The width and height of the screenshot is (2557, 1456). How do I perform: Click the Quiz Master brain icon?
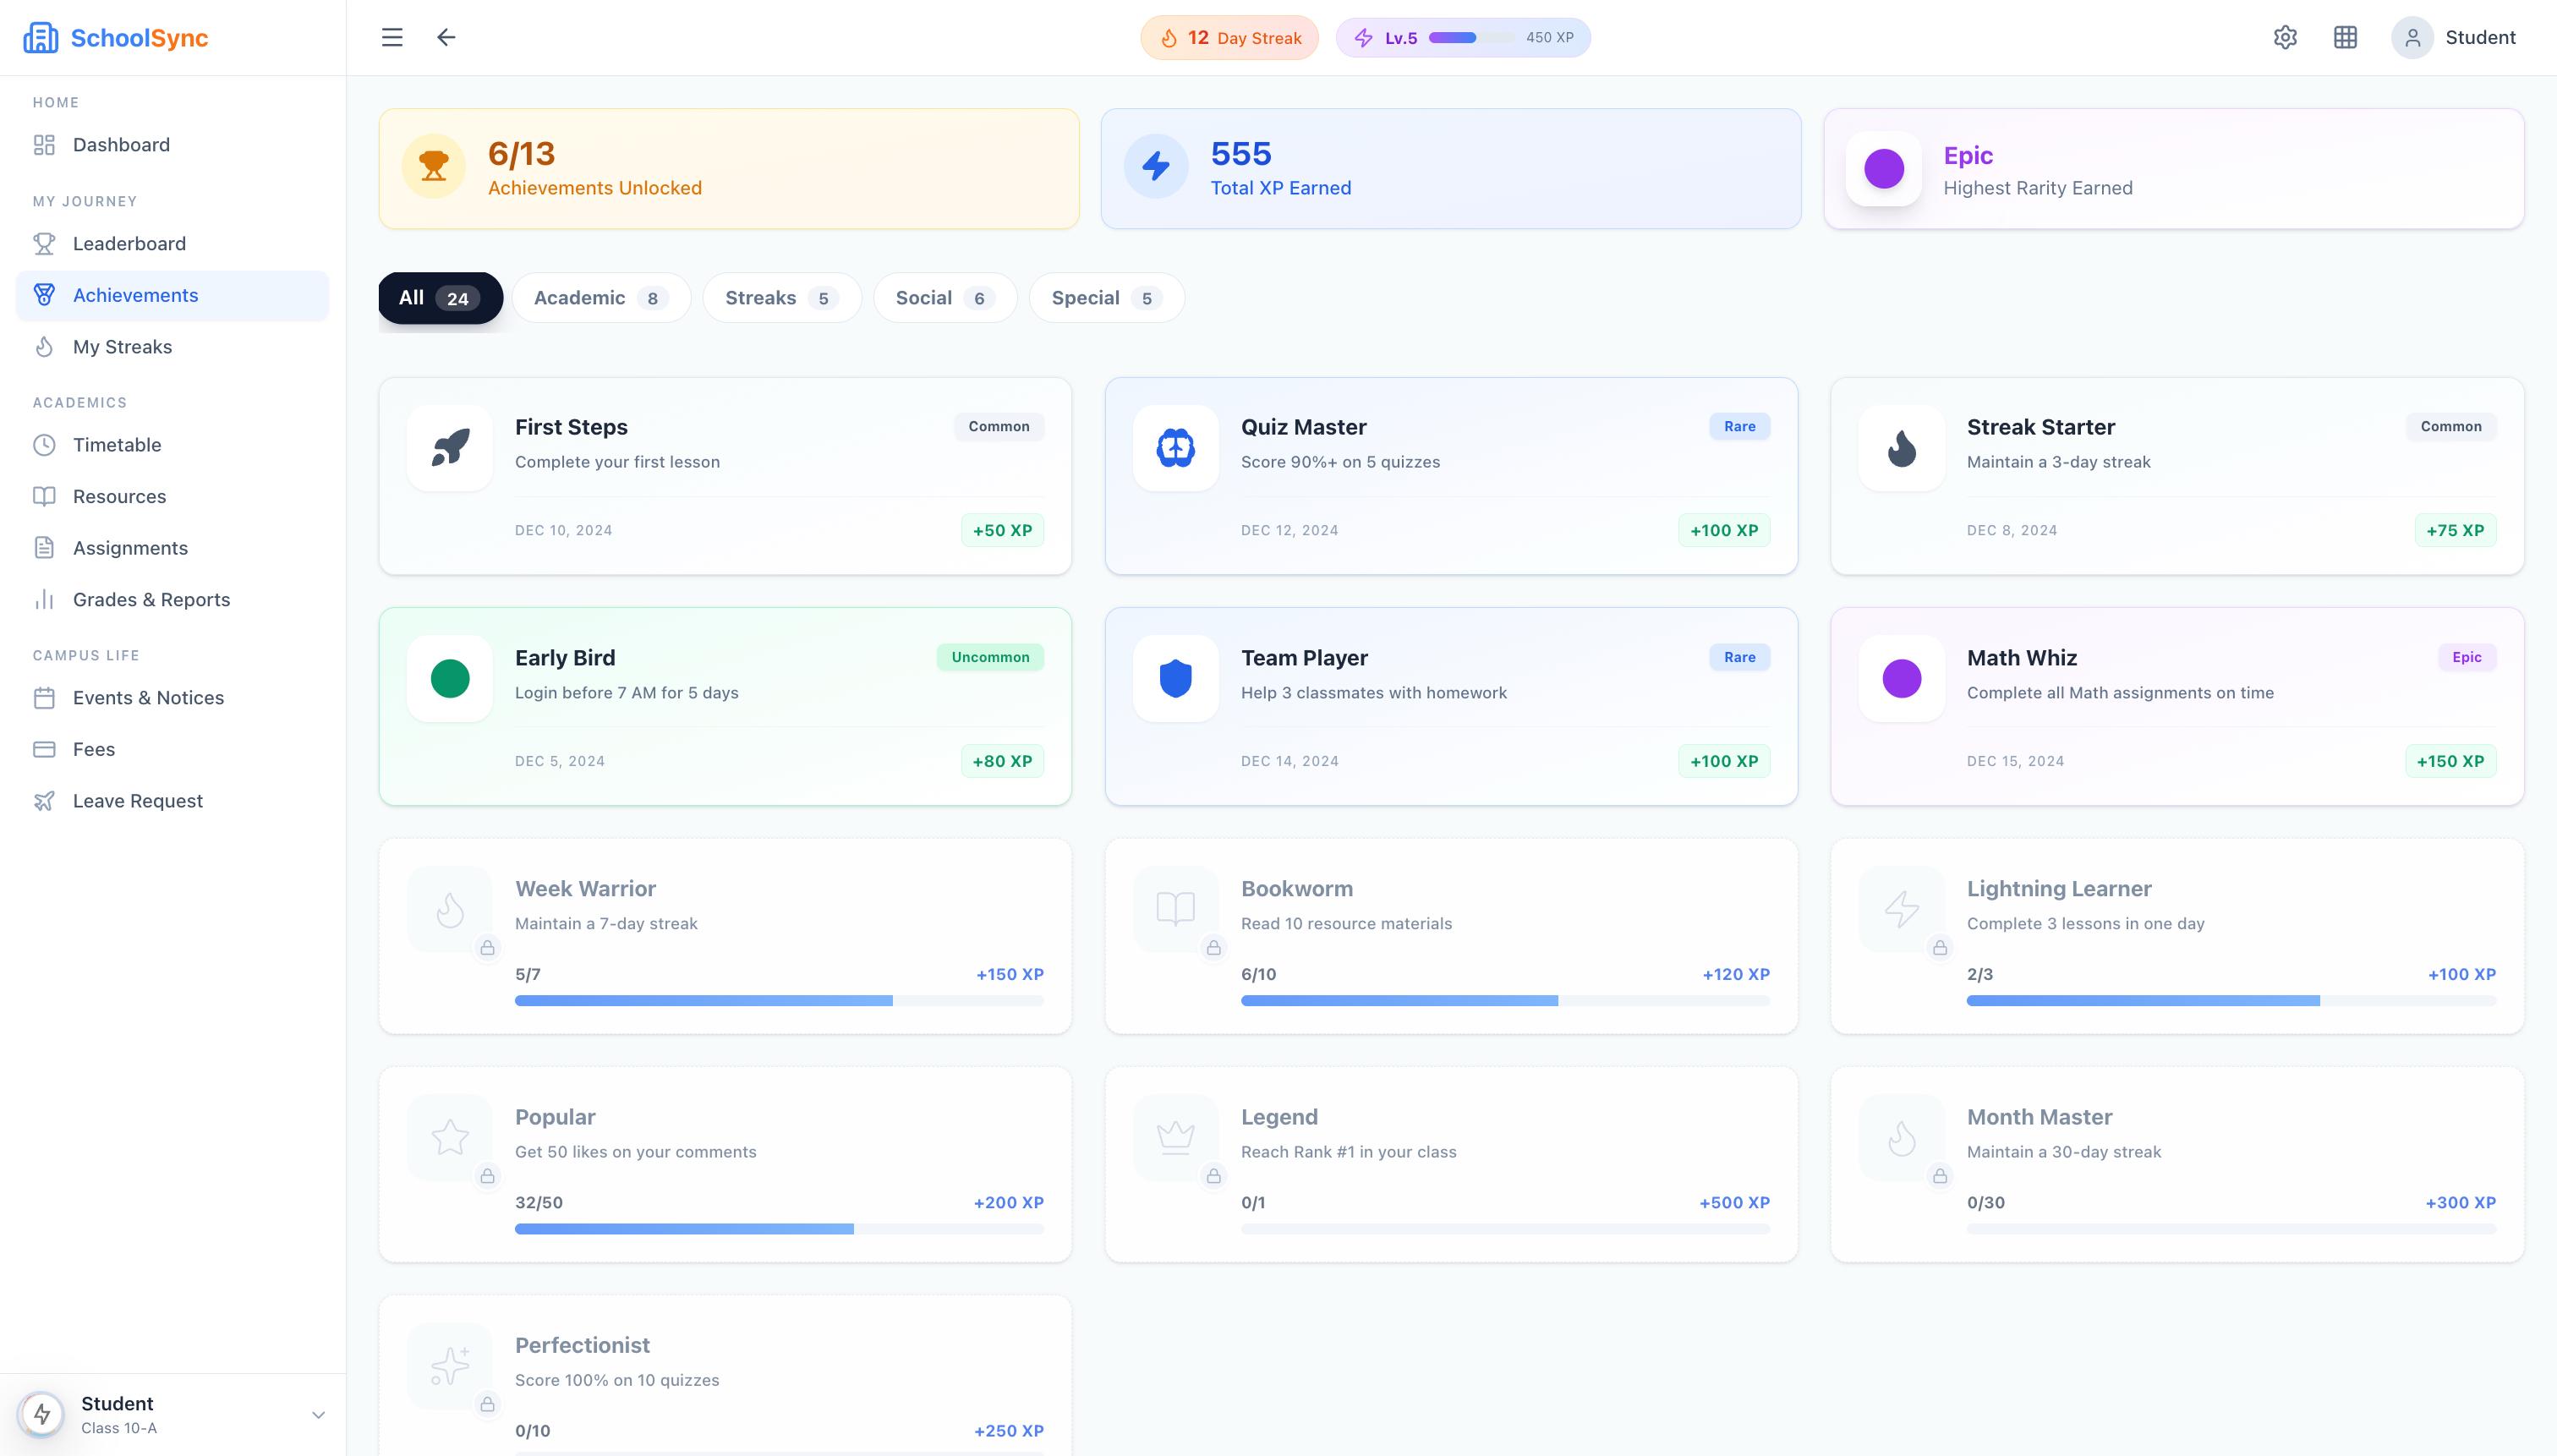[1175, 448]
